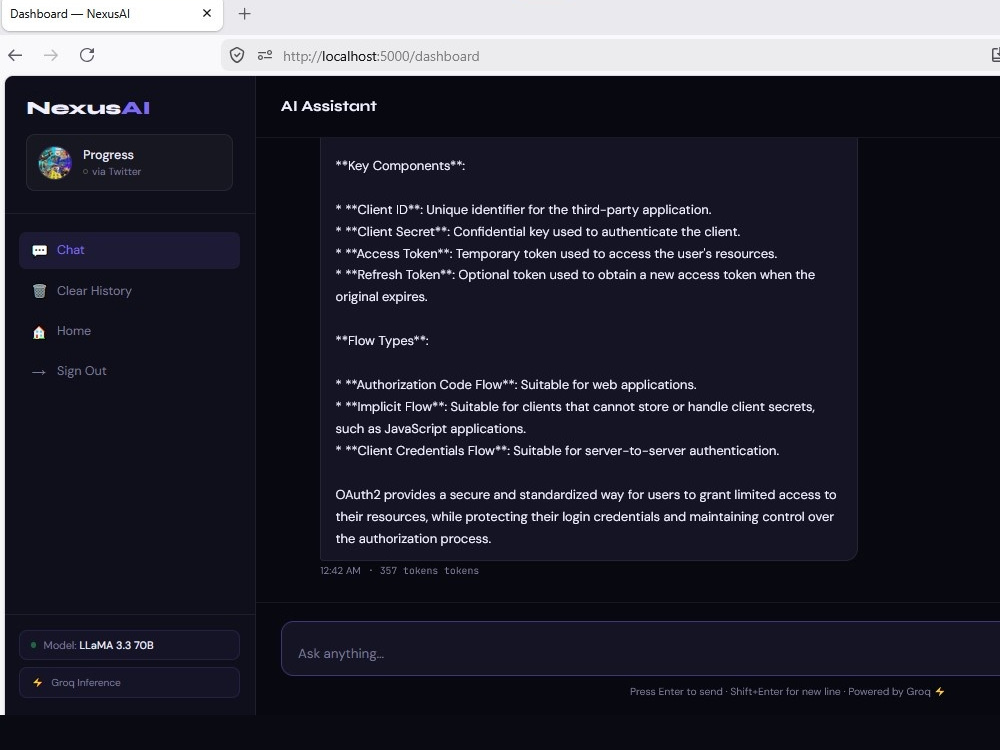Click the '**Client Credentials Flow**' bullet line
Screen dimensions: 1000x750
pos(557,451)
